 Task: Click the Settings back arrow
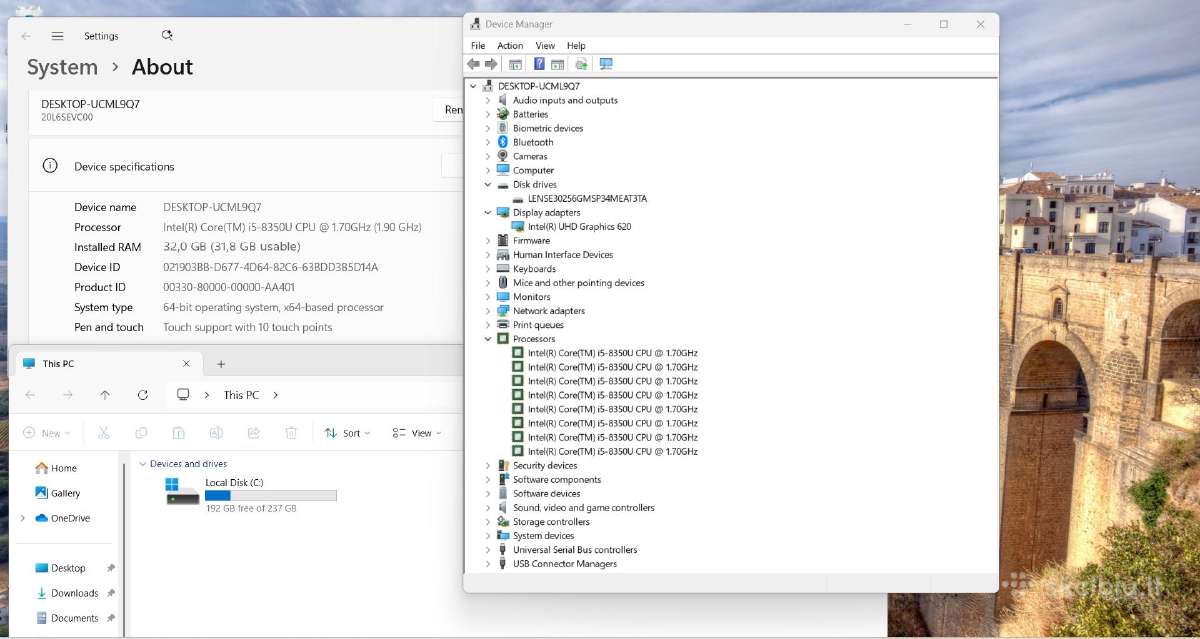[x=25, y=36]
